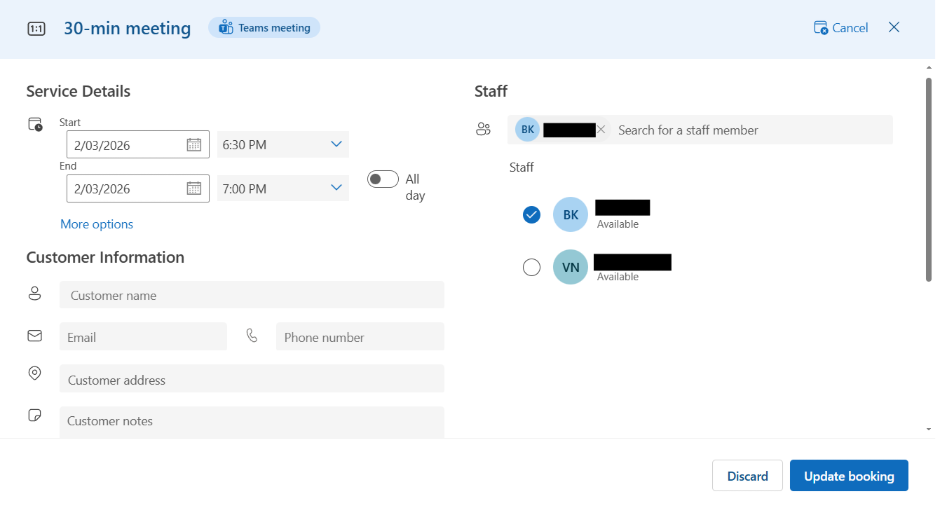
Task: Click the staff people icon
Action: pos(483,129)
